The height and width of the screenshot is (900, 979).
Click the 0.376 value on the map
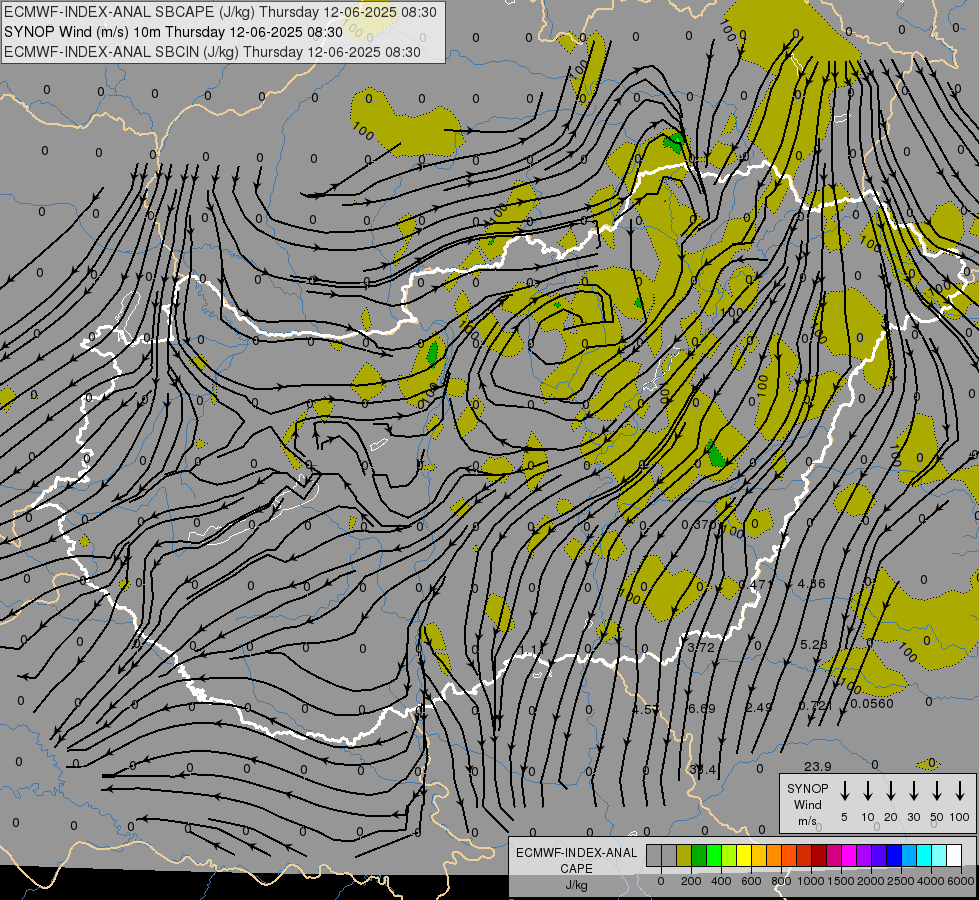[699, 525]
